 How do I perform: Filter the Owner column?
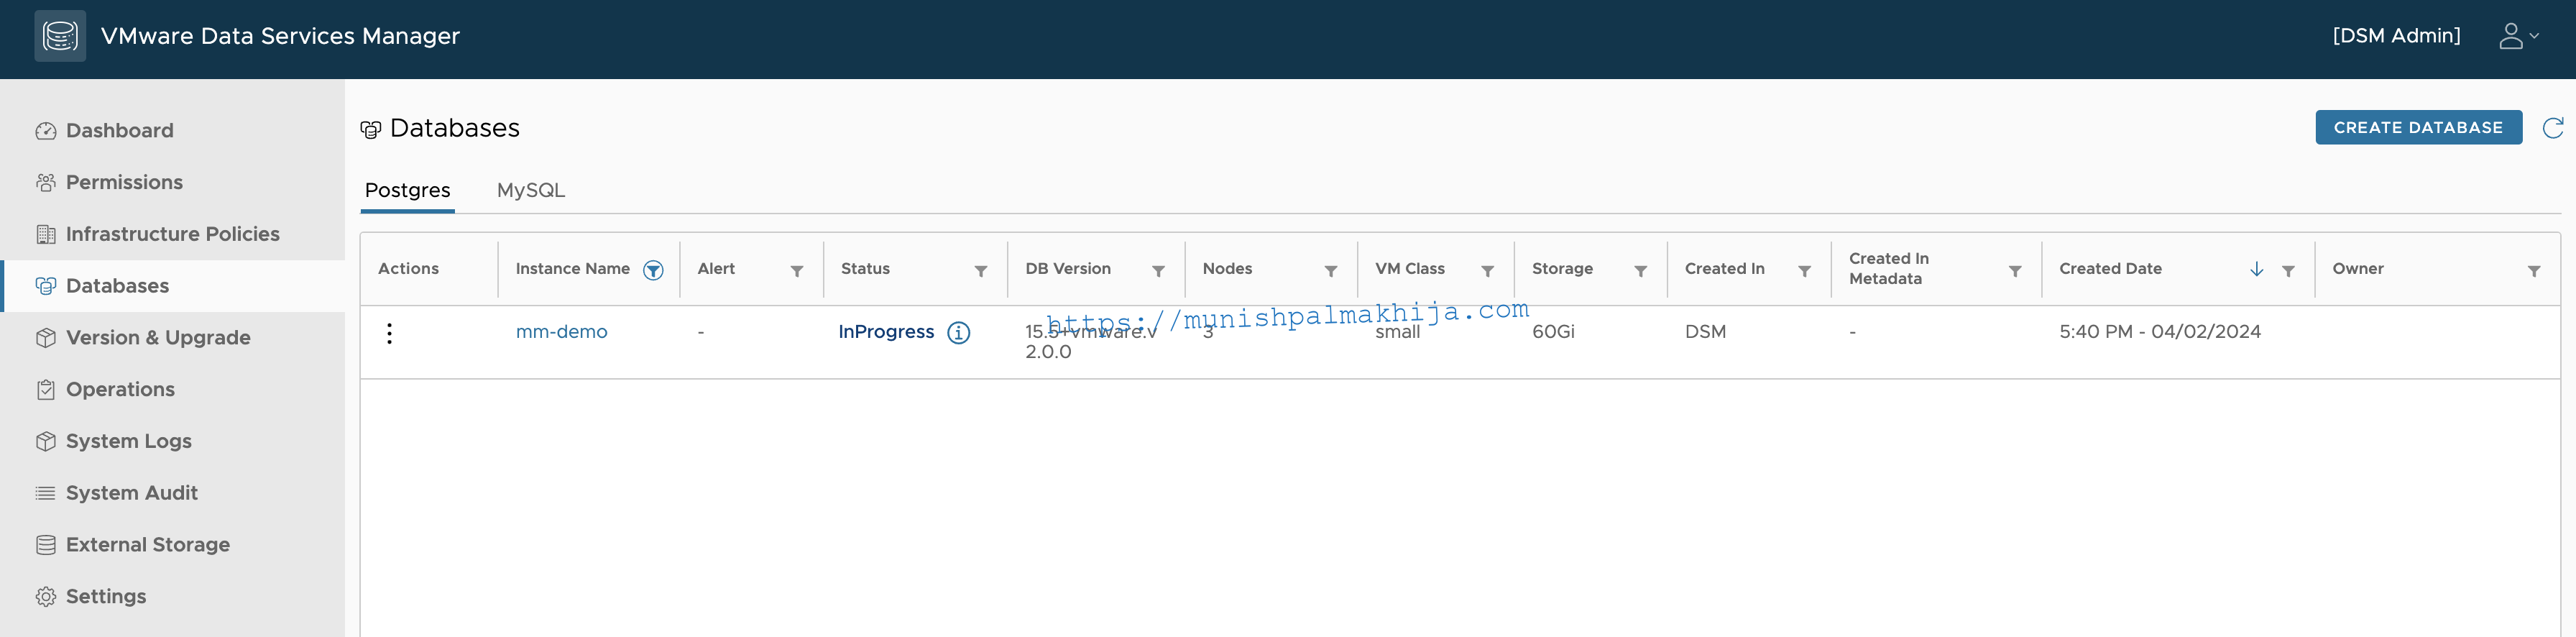coord(2534,271)
